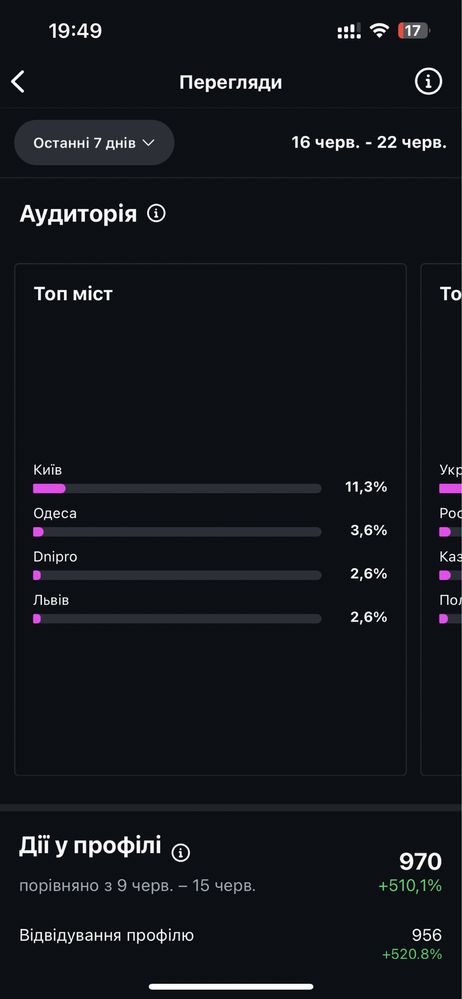Viewport: 462px width, 999px height.
Task: Open the Останні 7 днів dropdown
Action: point(94,143)
